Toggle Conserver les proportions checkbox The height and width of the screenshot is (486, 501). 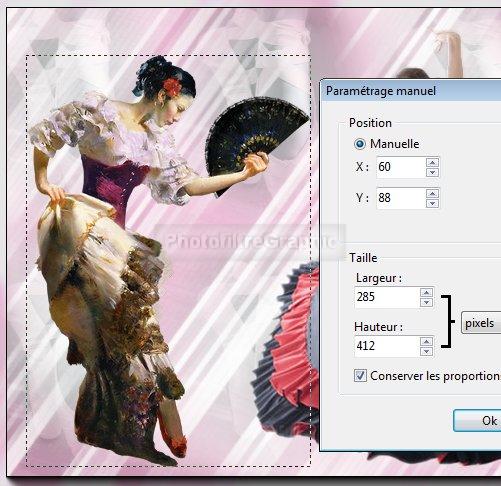(x=360, y=376)
